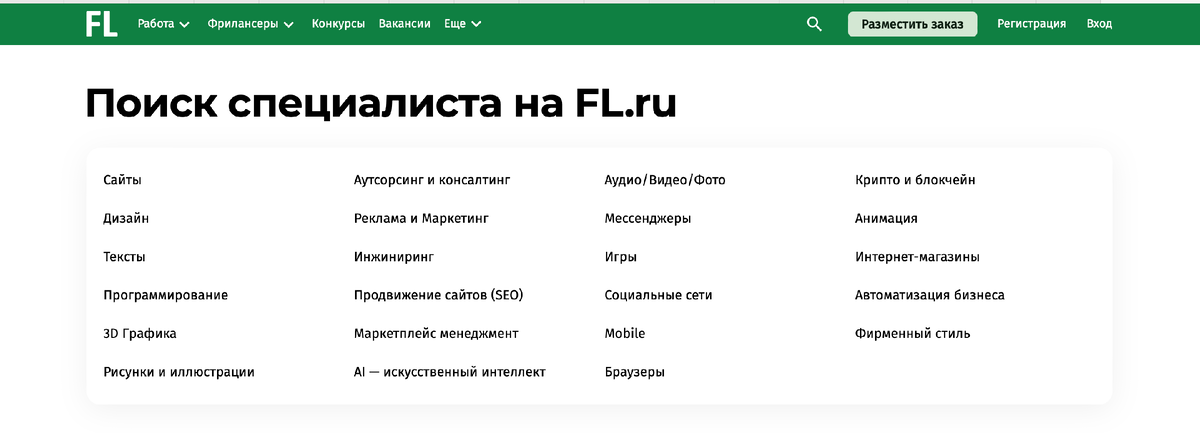Image resolution: width=1200 pixels, height=433 pixels.
Task: Open the Mobile category
Action: click(x=625, y=333)
